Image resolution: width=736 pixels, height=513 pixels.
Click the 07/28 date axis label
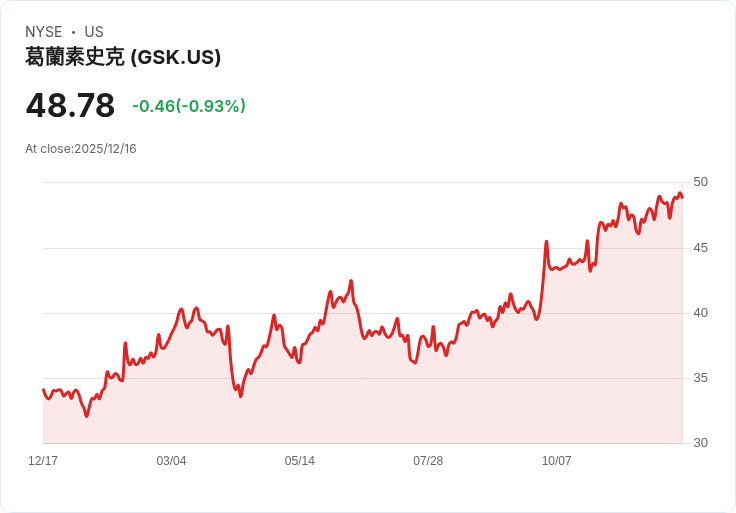428,461
